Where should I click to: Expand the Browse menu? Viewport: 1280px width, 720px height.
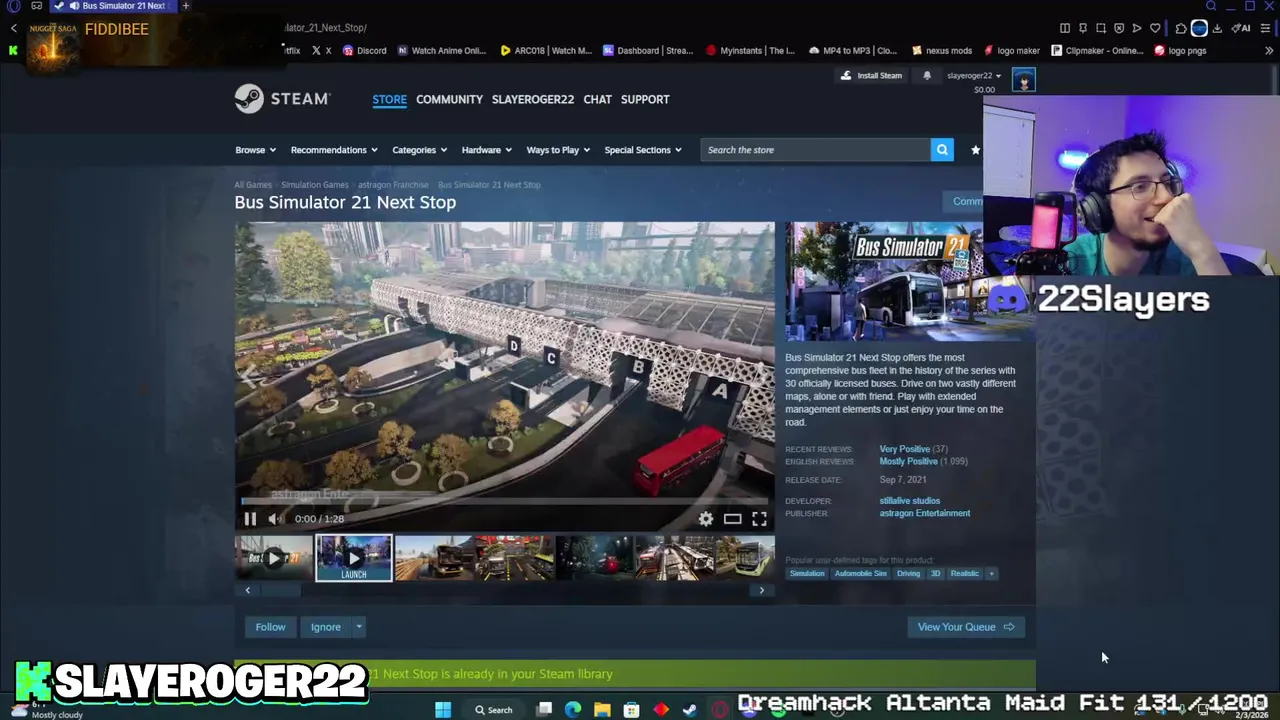click(x=256, y=150)
